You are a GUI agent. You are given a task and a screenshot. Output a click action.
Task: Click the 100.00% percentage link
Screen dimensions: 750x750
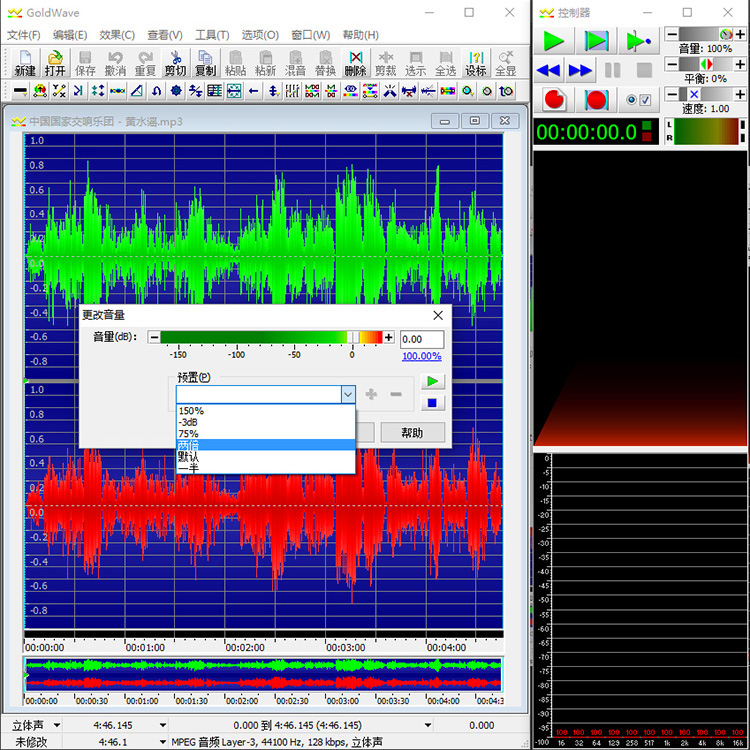pyautogui.click(x=422, y=356)
